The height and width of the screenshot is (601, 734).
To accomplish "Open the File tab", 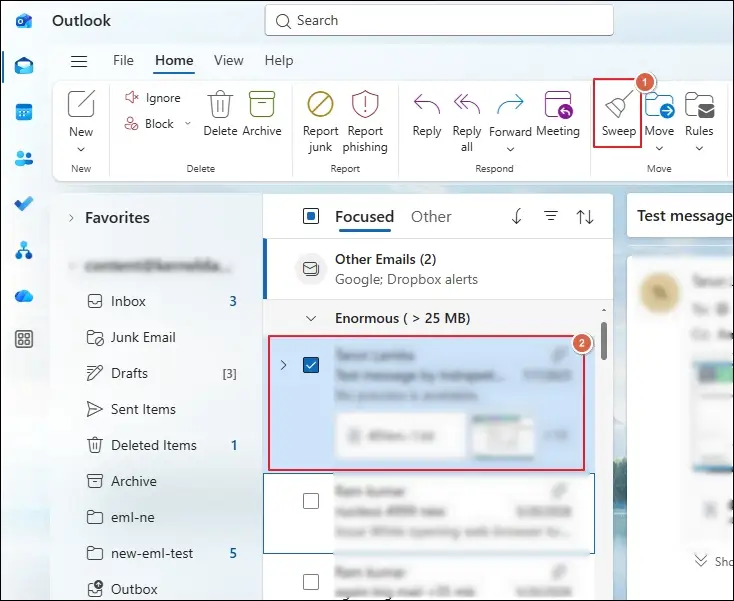I will 124,60.
